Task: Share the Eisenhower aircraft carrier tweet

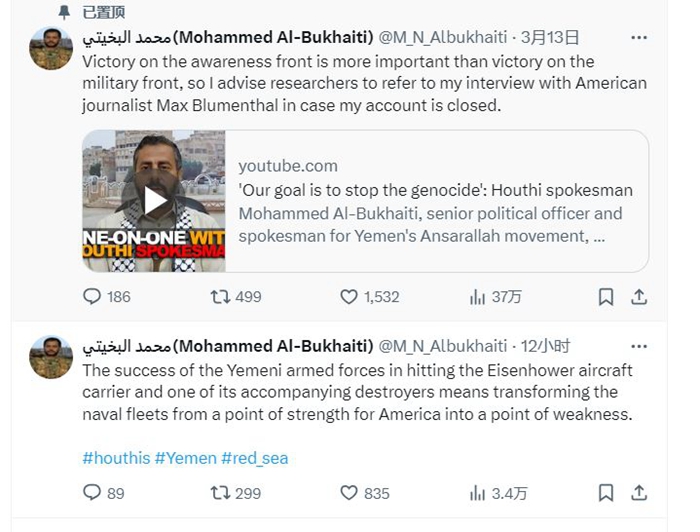Action: point(639,493)
